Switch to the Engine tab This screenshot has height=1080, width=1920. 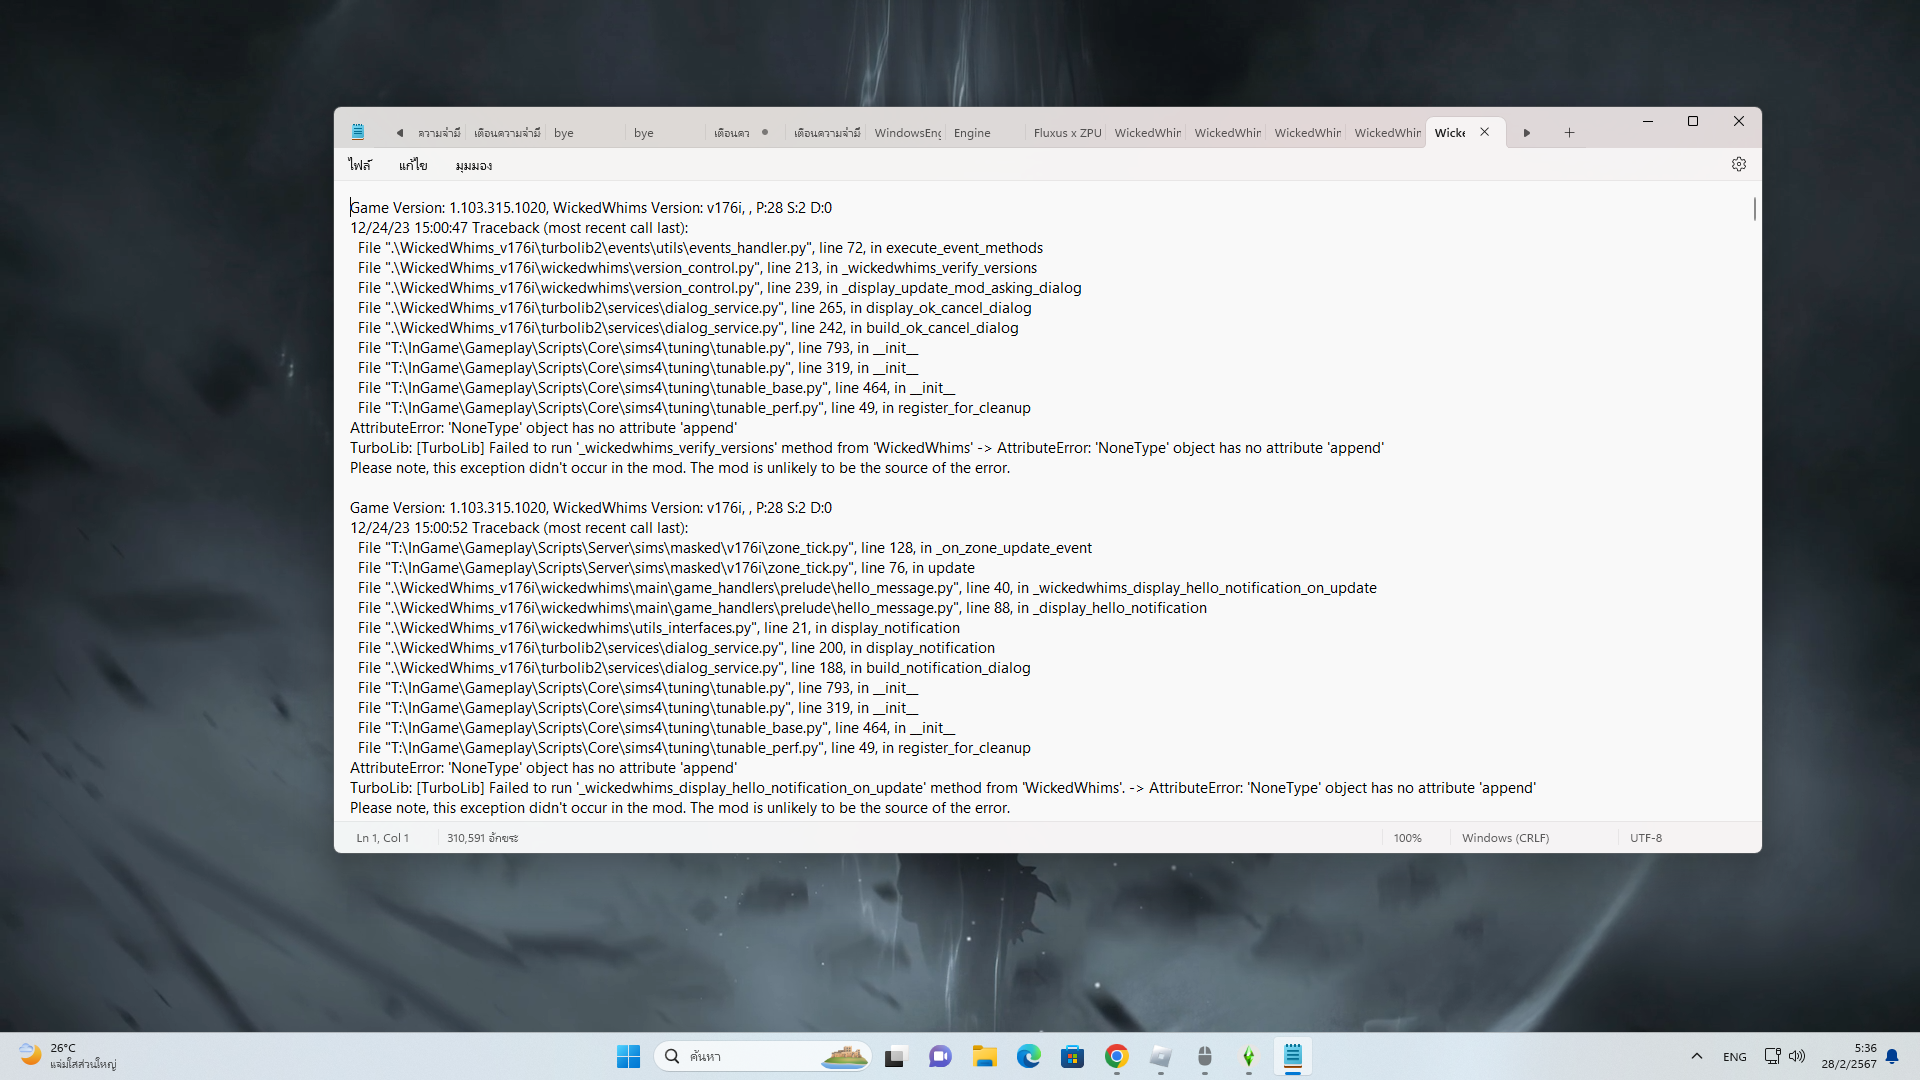pyautogui.click(x=985, y=133)
